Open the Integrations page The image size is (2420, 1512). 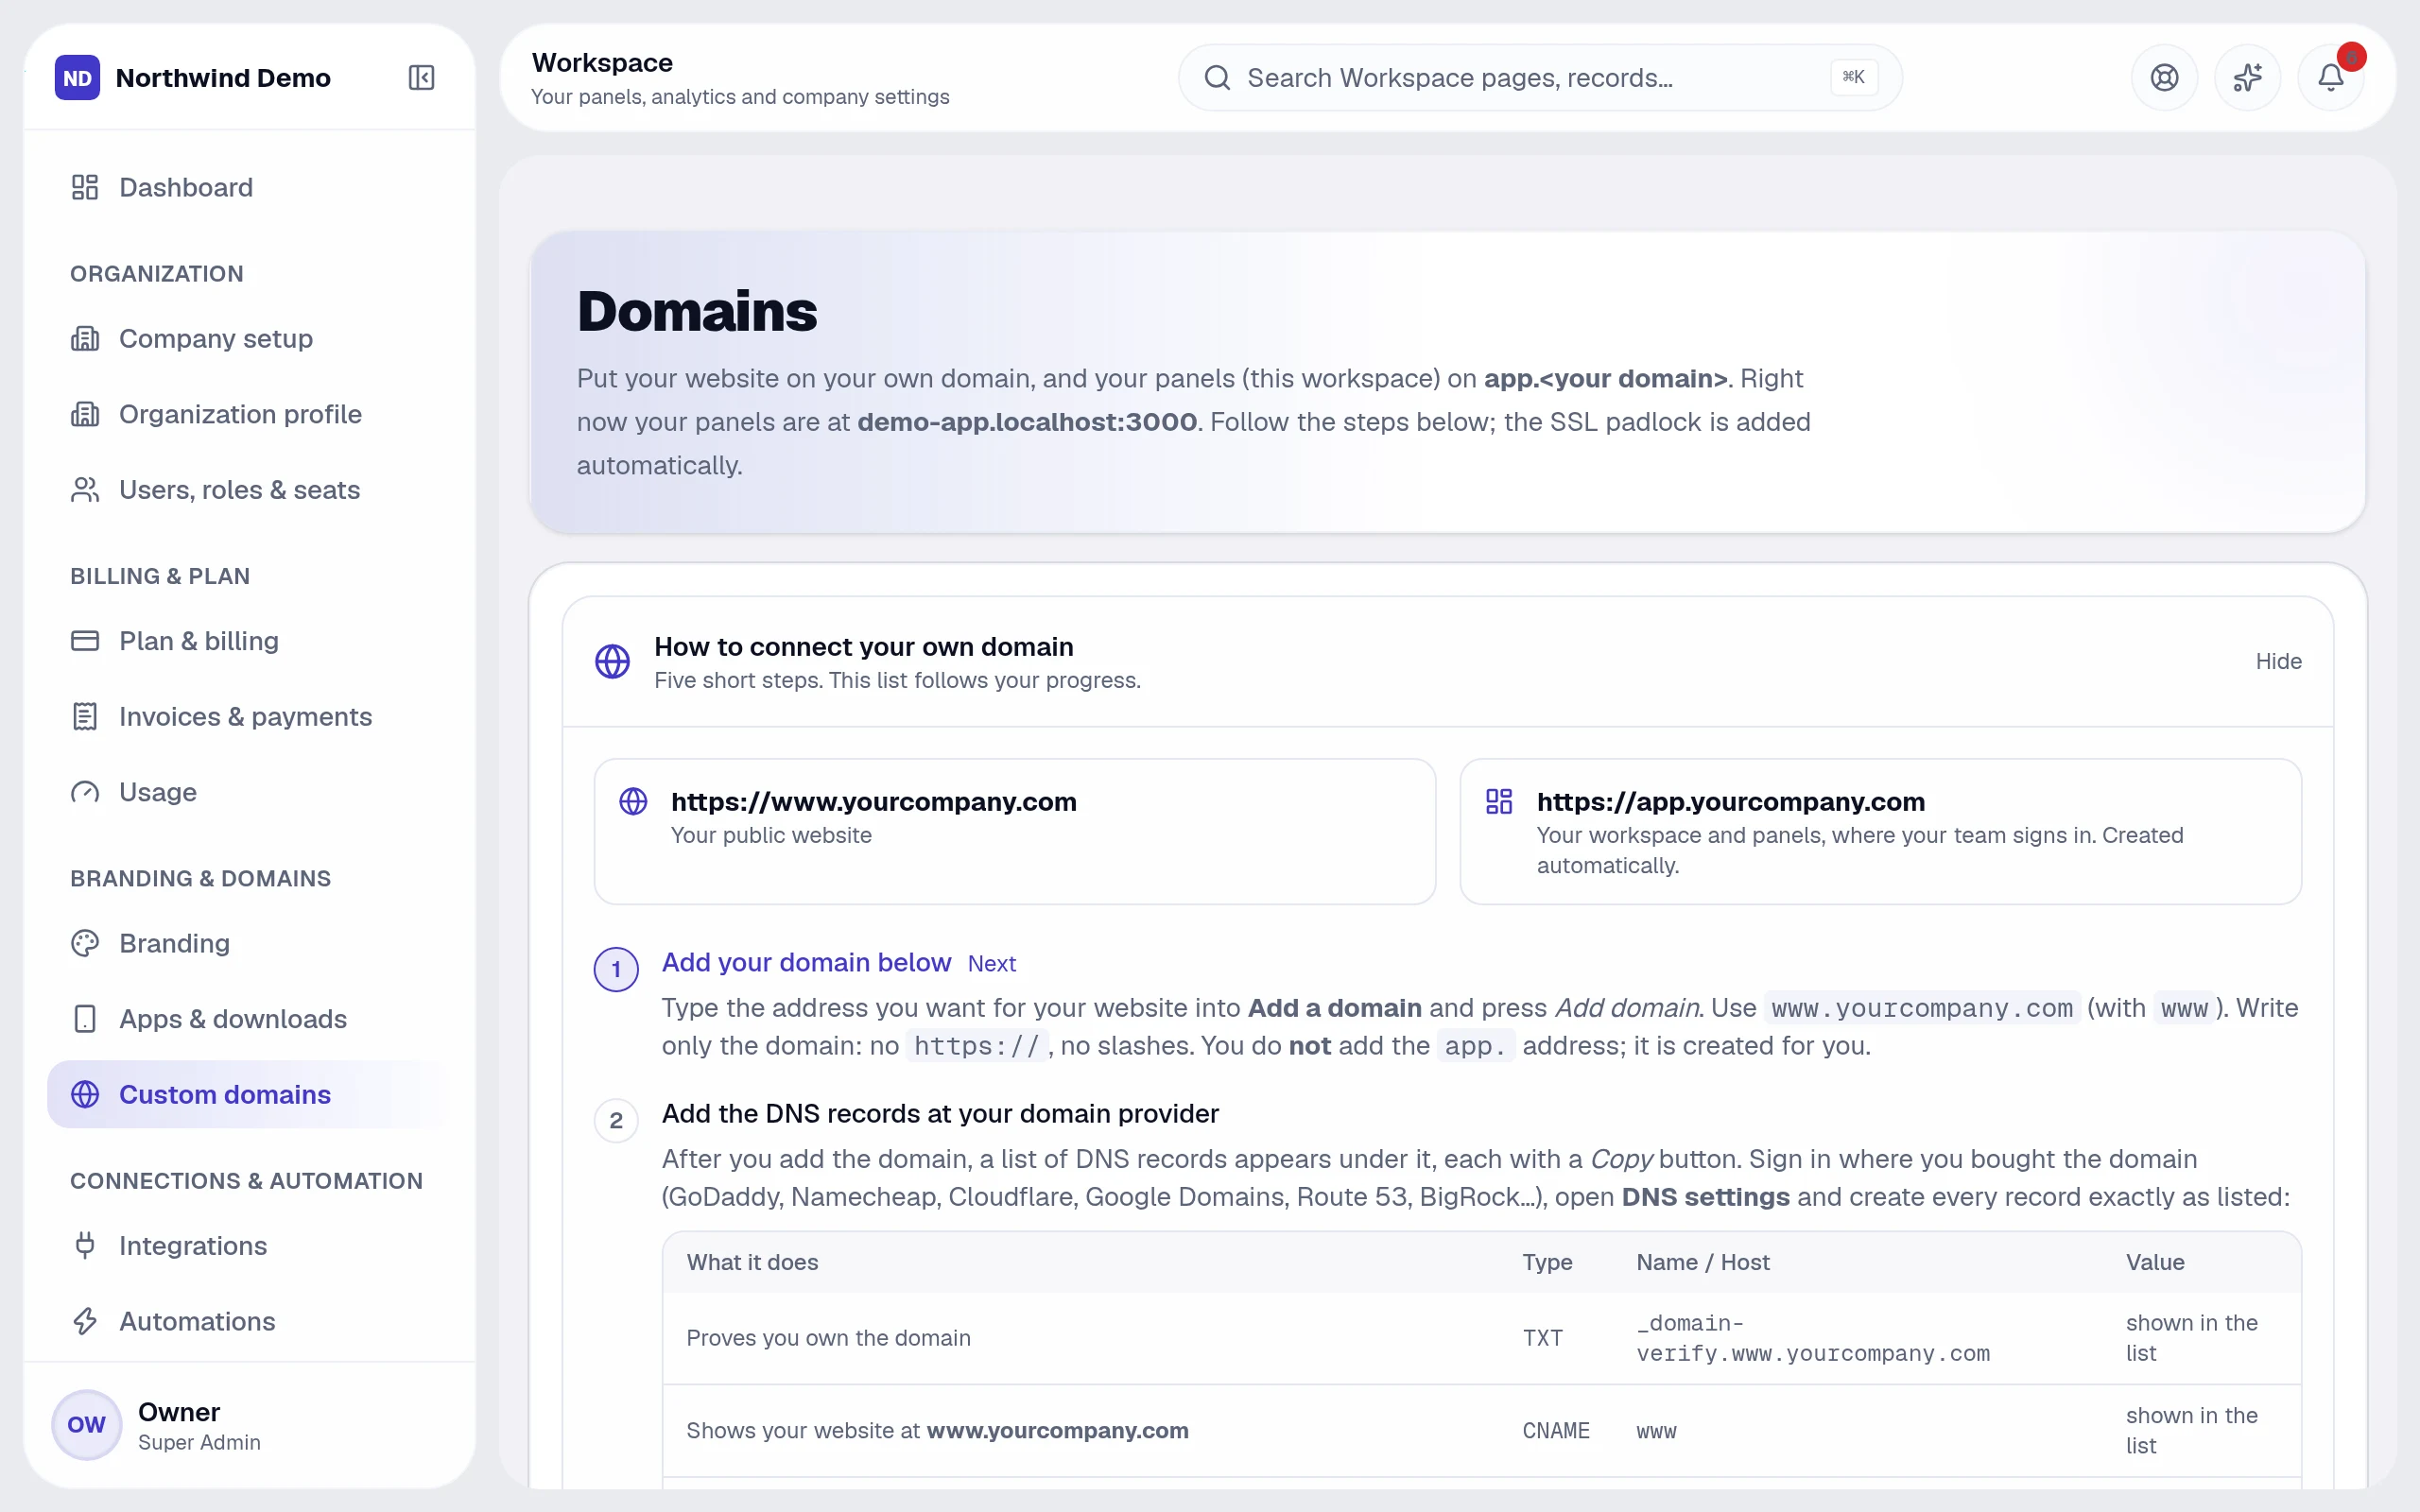point(248,1245)
